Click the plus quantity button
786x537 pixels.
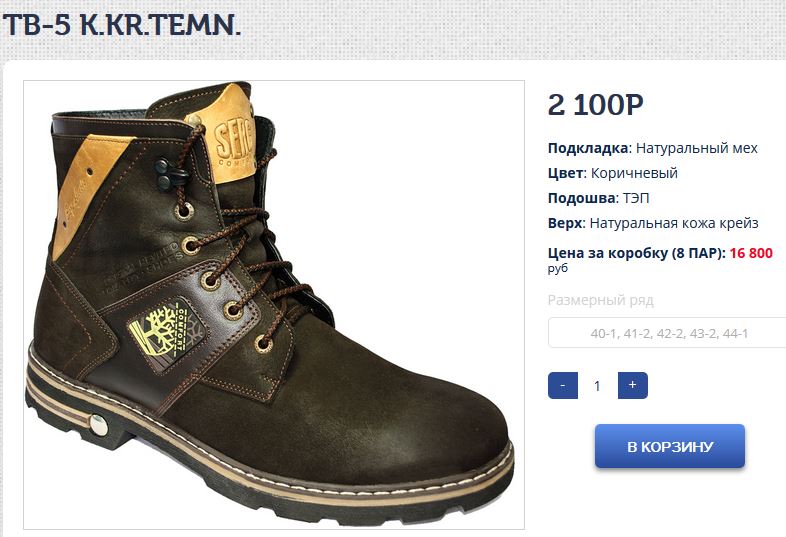coord(632,385)
